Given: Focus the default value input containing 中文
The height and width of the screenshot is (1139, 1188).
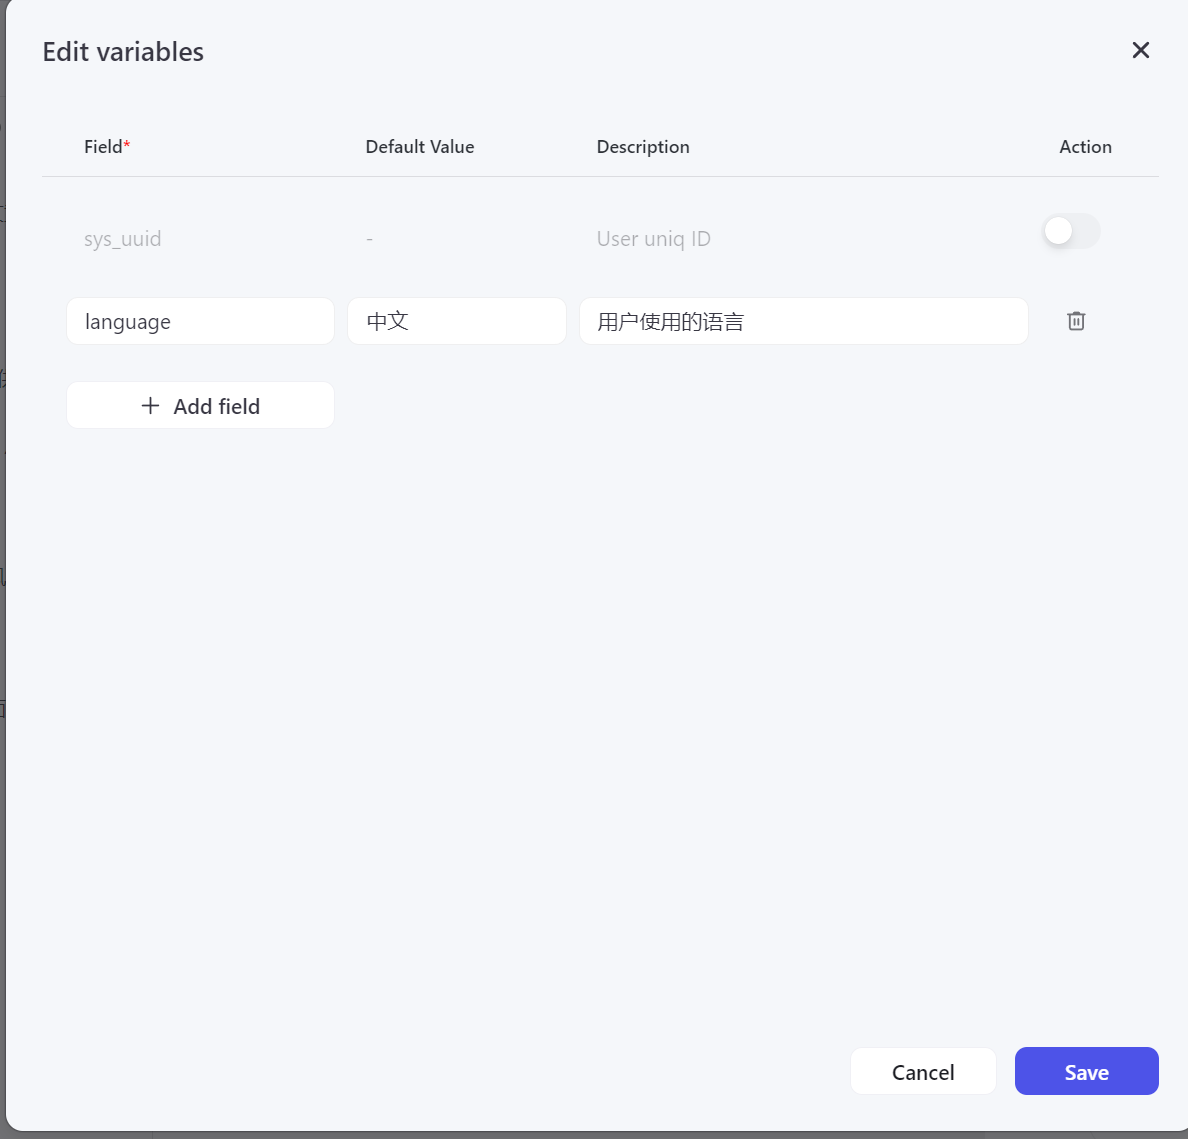Looking at the screenshot, I should click(x=456, y=321).
